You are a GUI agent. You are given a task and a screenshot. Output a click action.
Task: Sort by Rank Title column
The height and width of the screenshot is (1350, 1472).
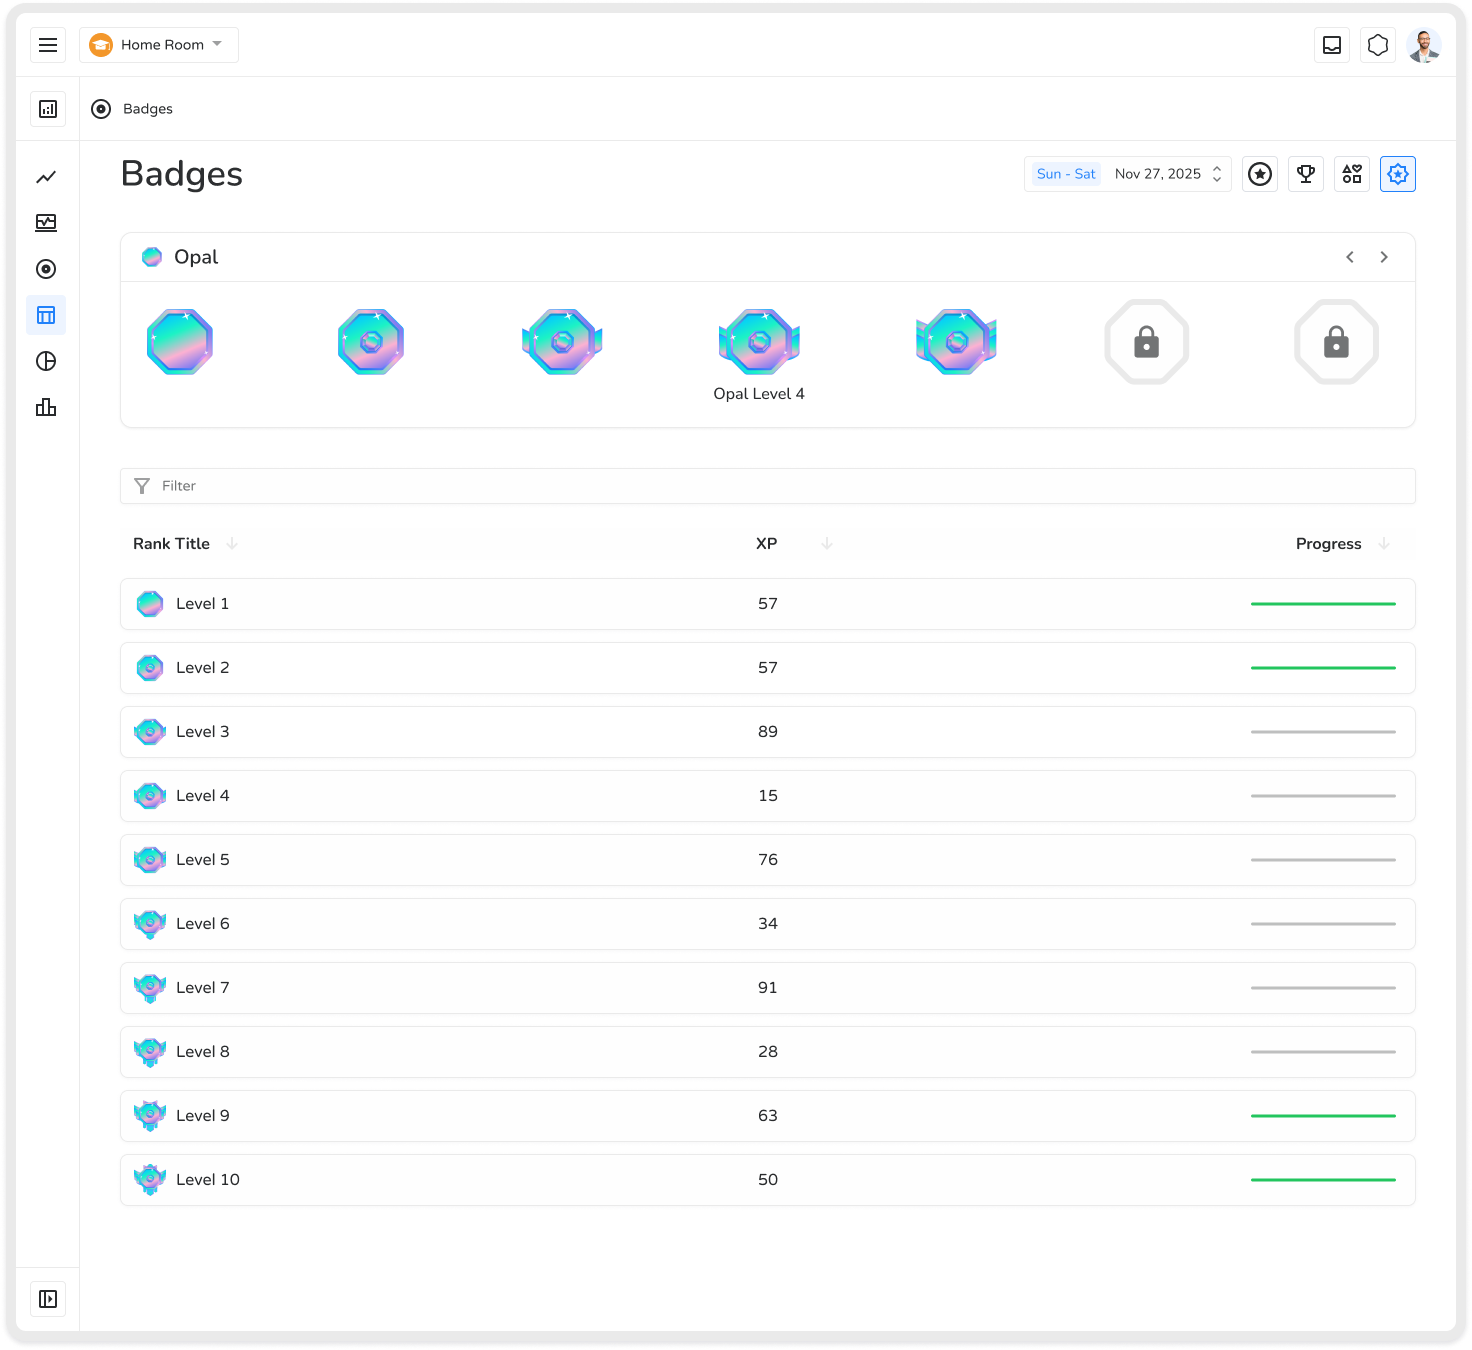click(x=172, y=544)
